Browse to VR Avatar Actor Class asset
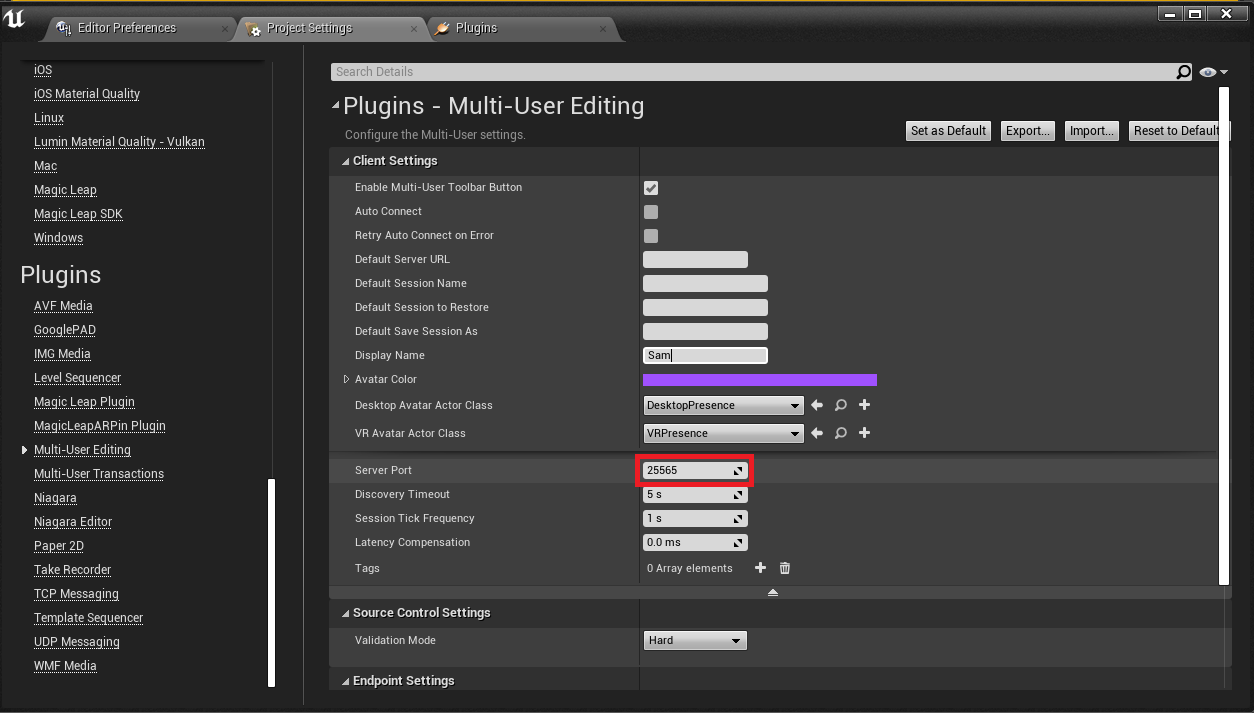1254x714 pixels. click(x=841, y=433)
